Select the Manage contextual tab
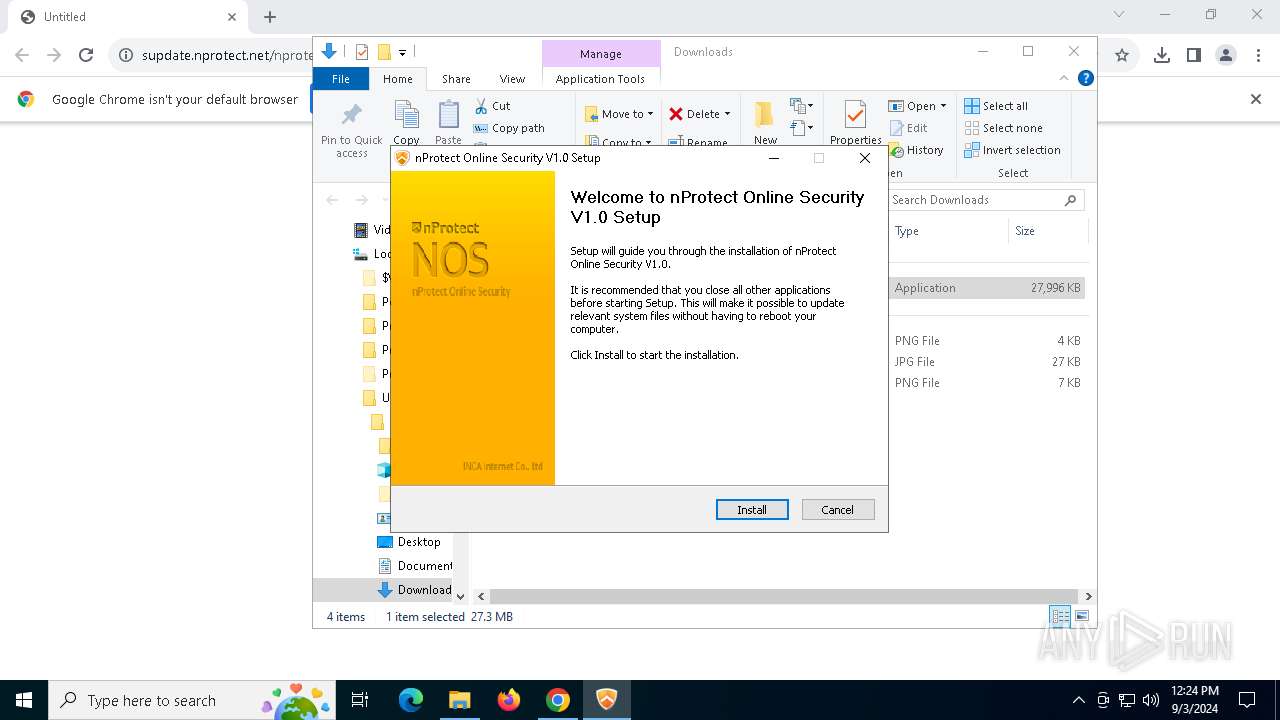This screenshot has width=1280, height=720. click(601, 54)
